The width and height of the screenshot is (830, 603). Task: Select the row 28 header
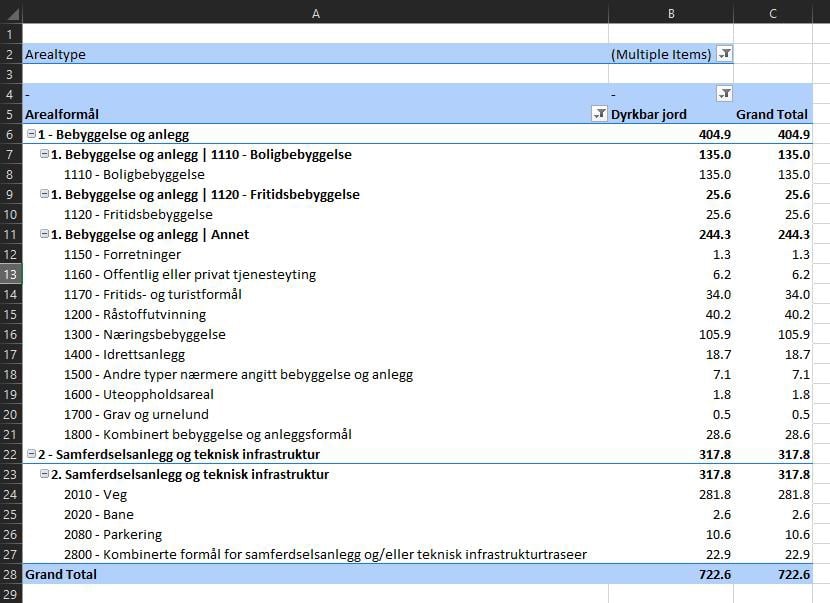coord(10,574)
